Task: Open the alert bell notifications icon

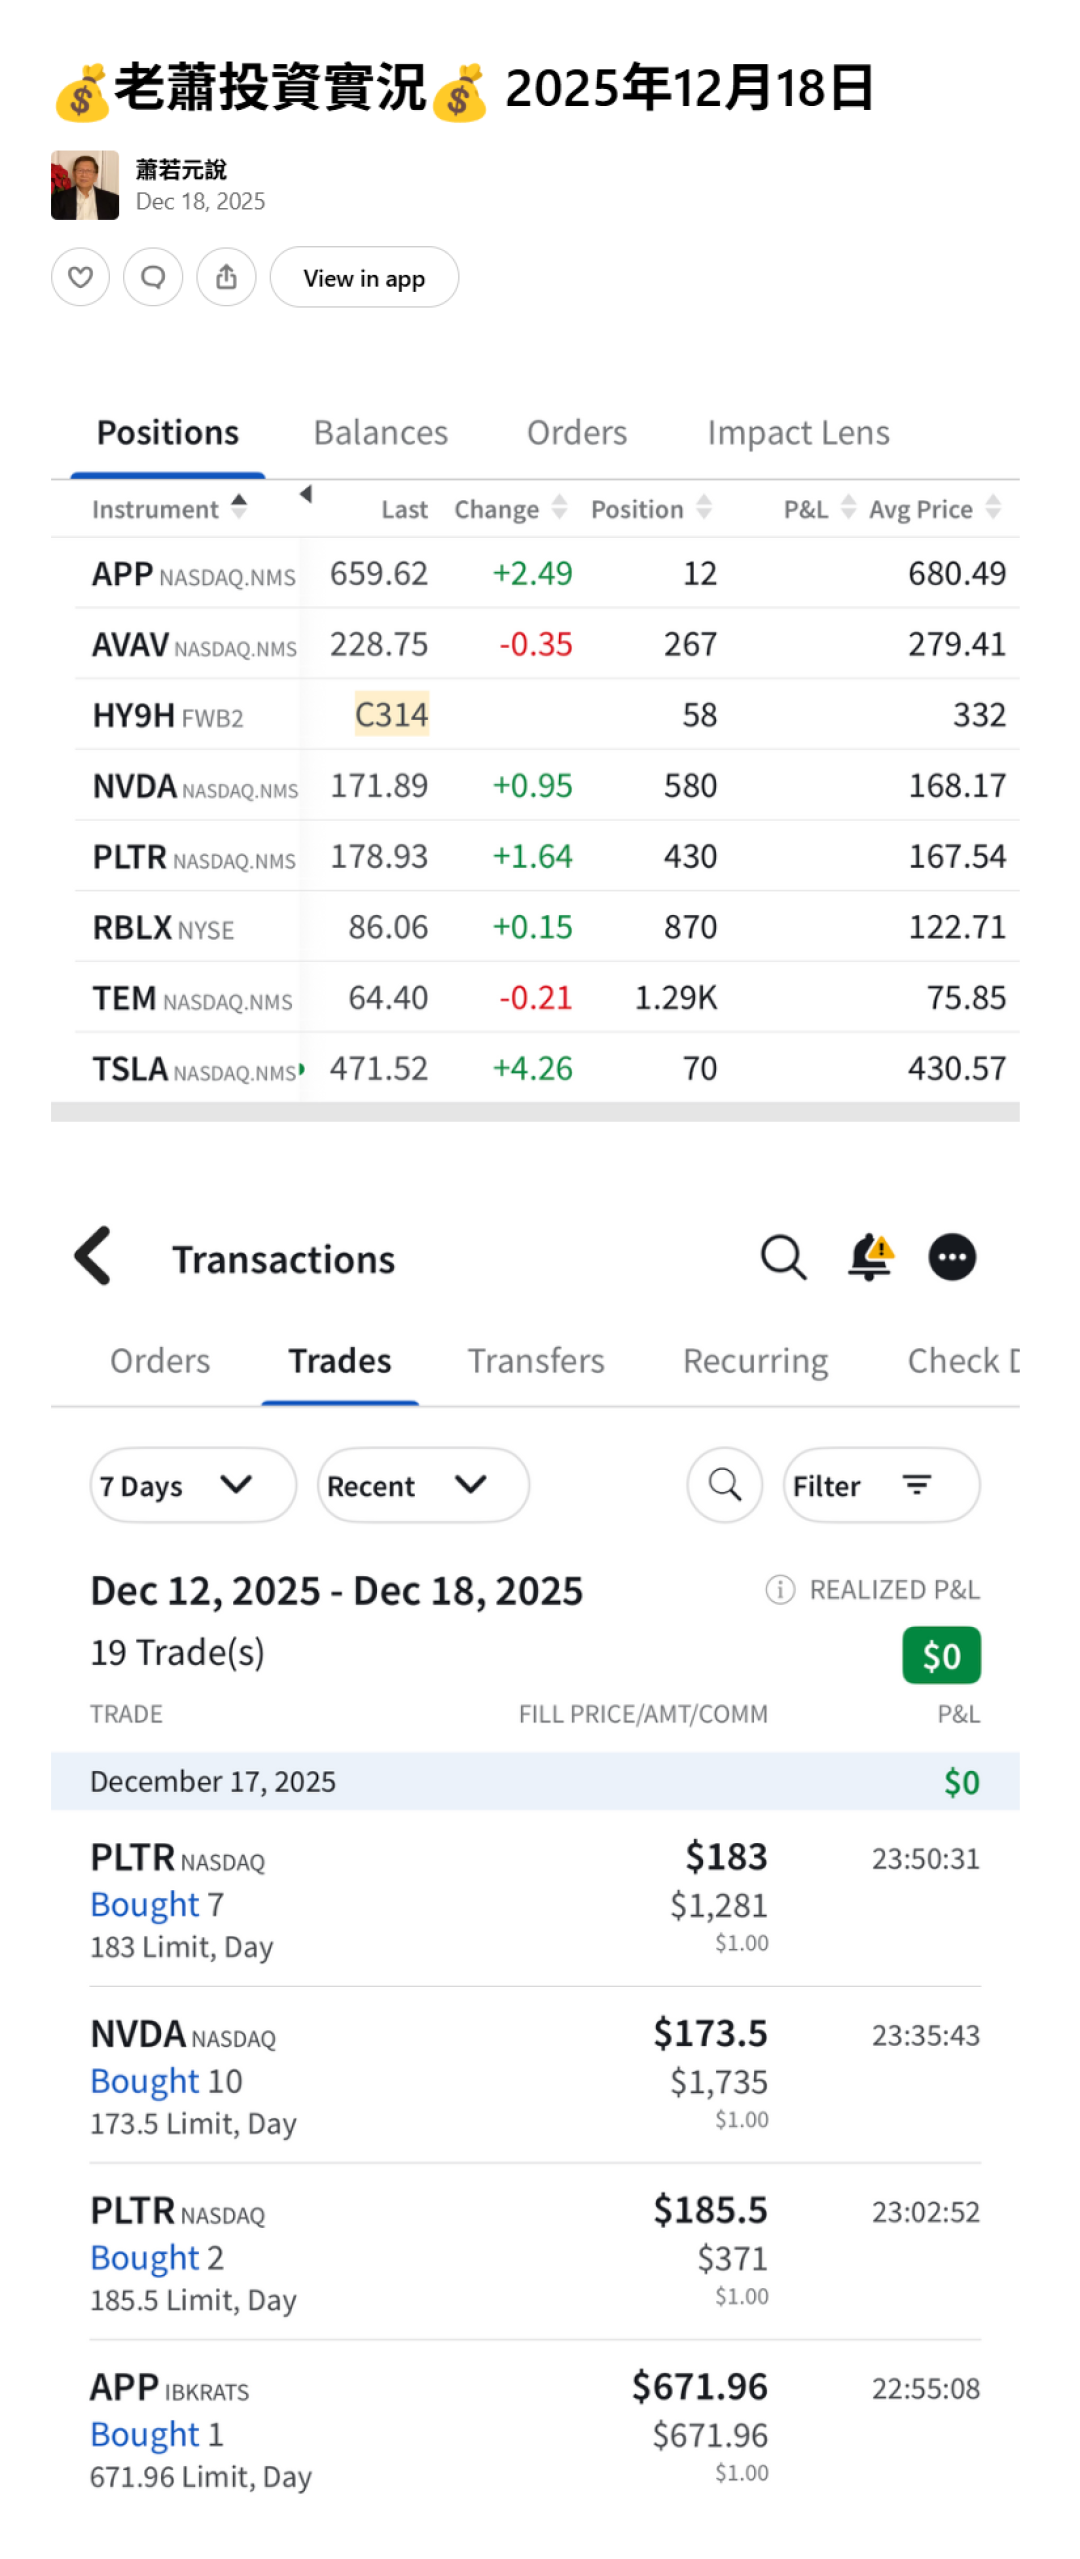Action: 869,1257
